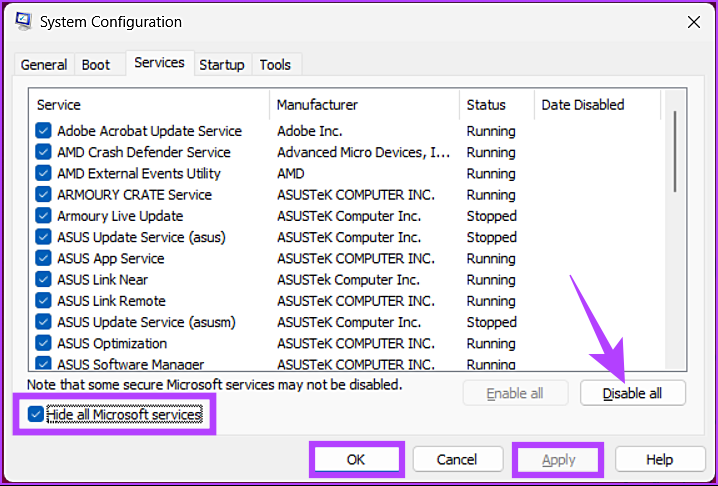
Task: Toggle ASUS Link Near checkbox
Action: 43,279
